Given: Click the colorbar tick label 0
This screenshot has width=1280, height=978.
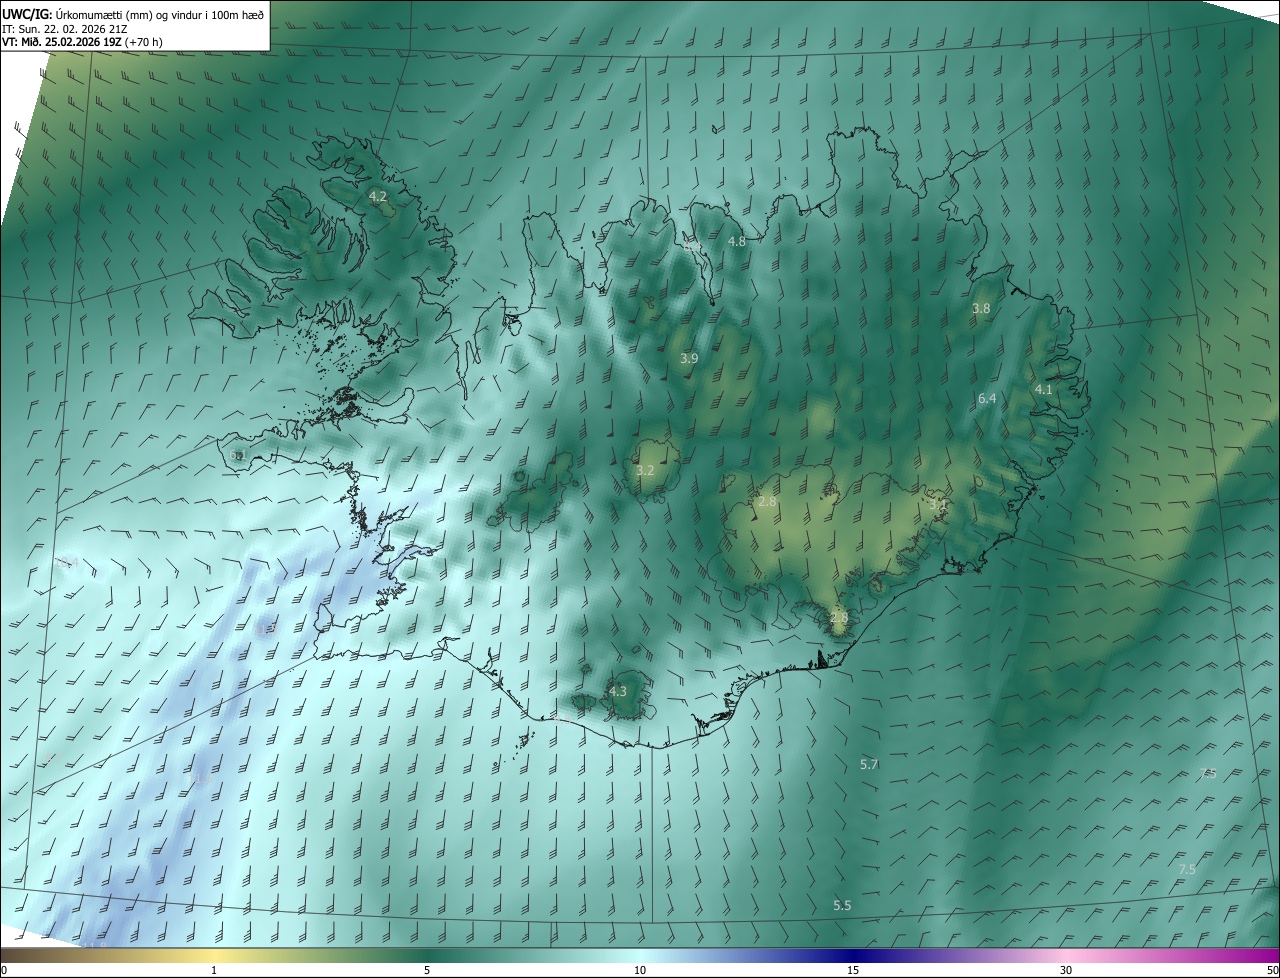Looking at the screenshot, I should (x=4, y=970).
